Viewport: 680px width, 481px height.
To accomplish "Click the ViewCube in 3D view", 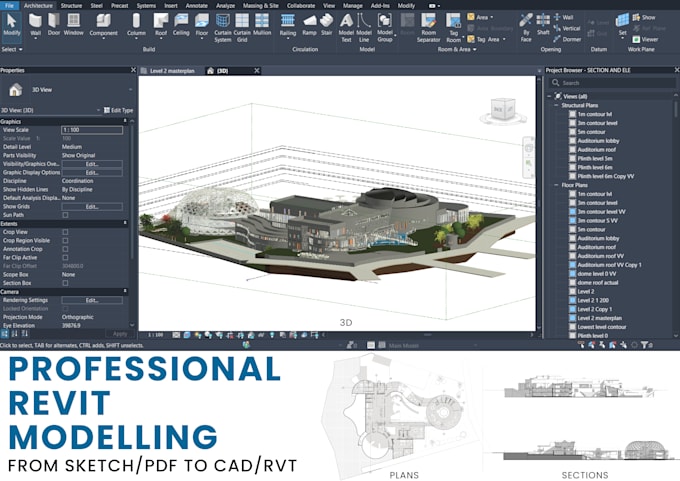I will (503, 110).
